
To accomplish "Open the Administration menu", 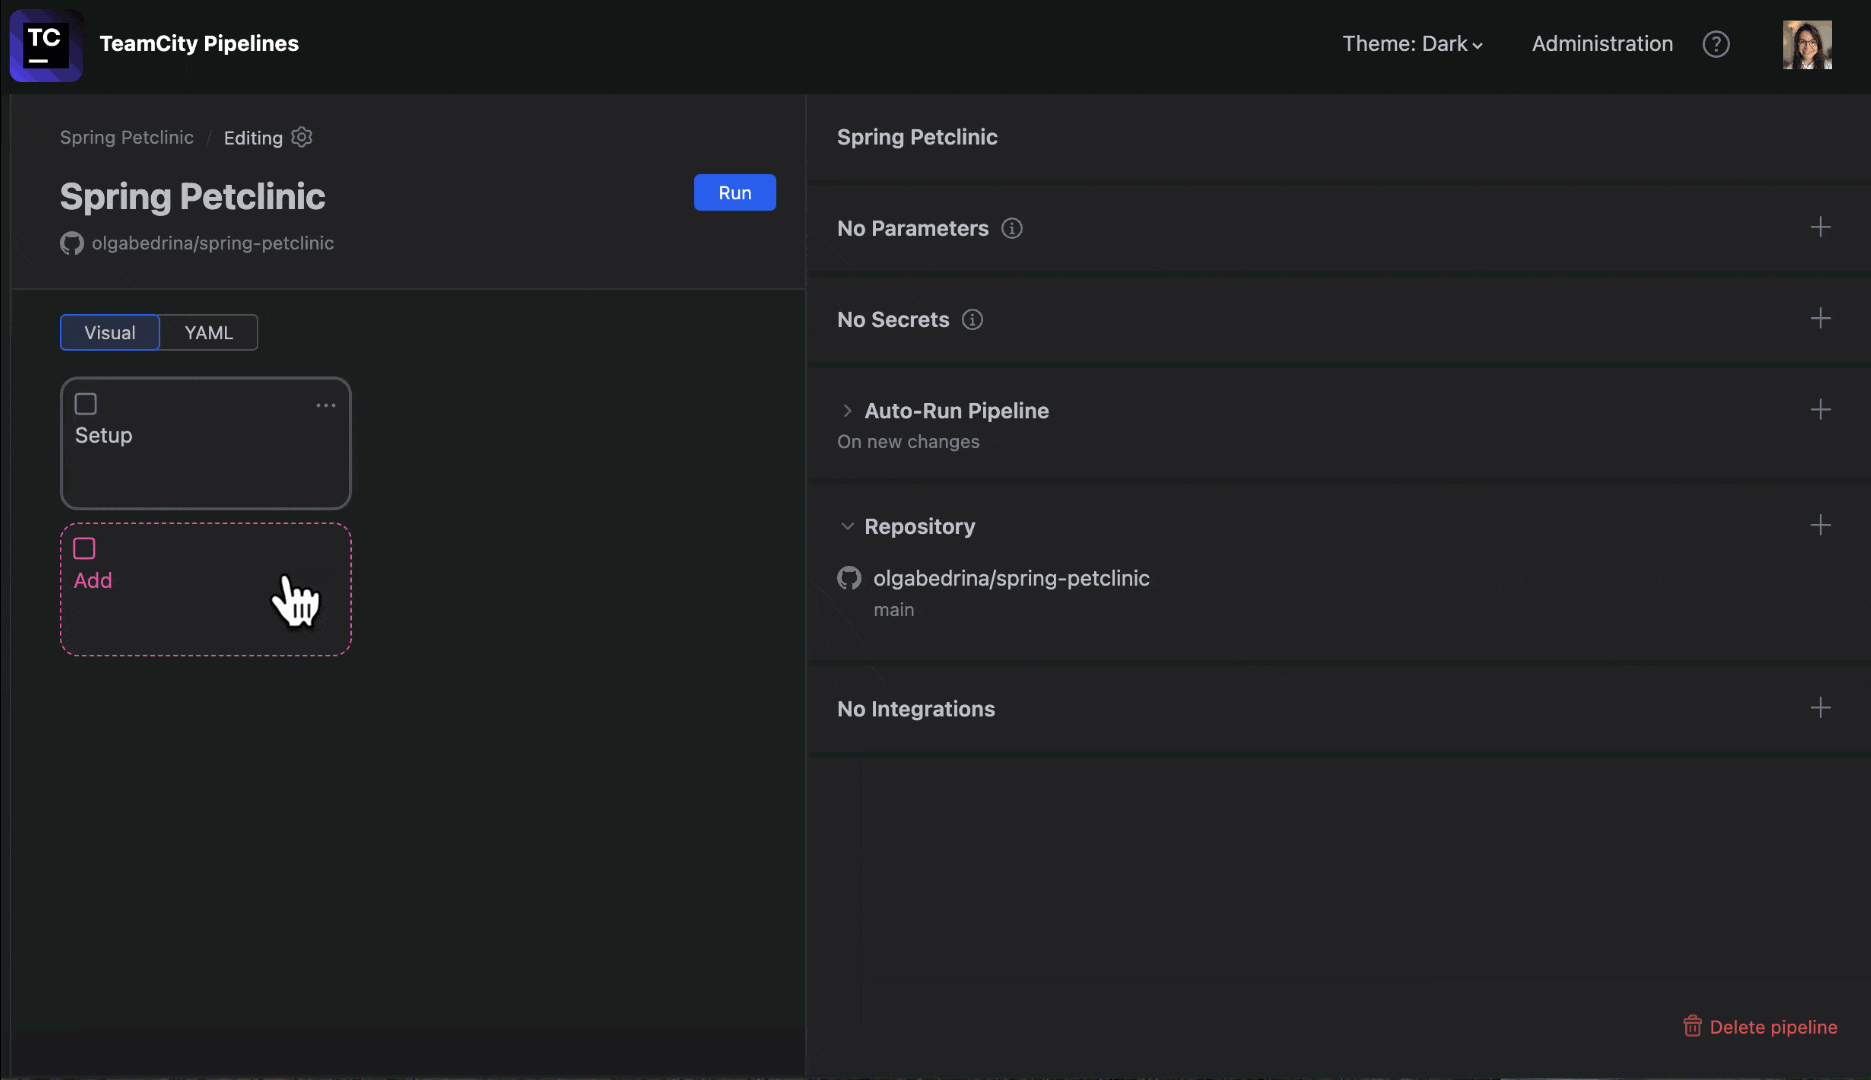I will pyautogui.click(x=1602, y=44).
